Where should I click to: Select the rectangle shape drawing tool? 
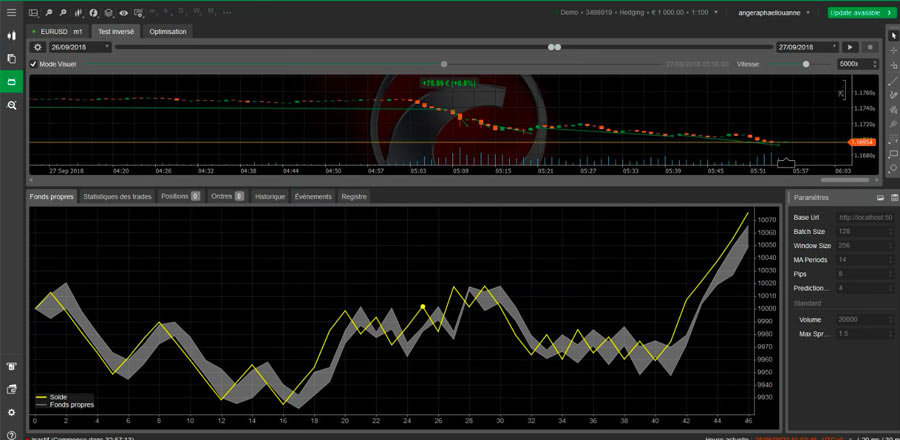pos(892,153)
